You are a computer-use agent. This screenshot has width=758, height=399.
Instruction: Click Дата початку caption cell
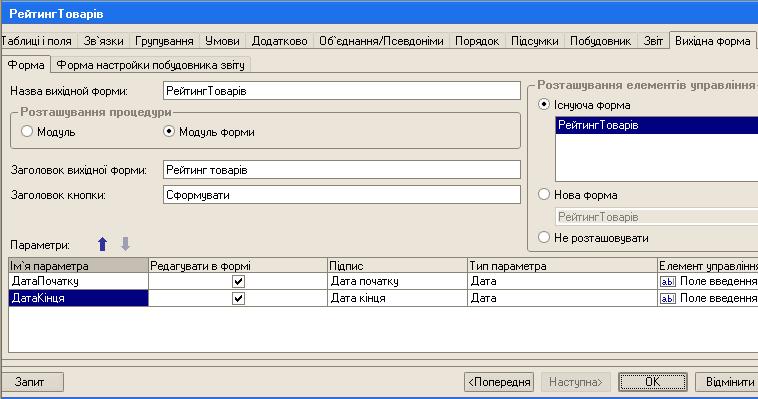tap(397, 281)
